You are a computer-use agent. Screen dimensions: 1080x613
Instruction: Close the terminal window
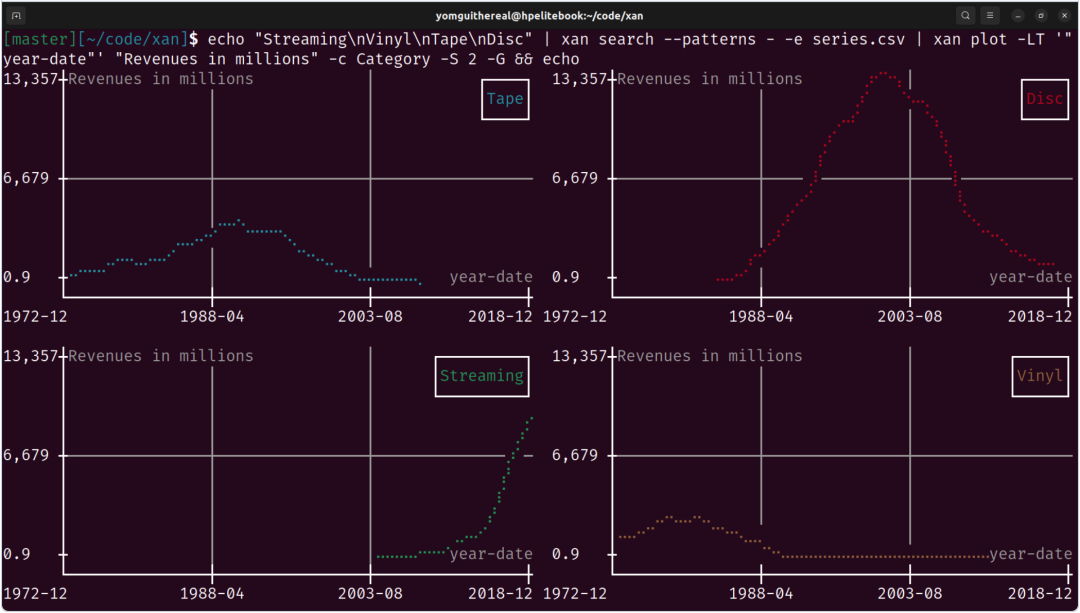(1062, 16)
